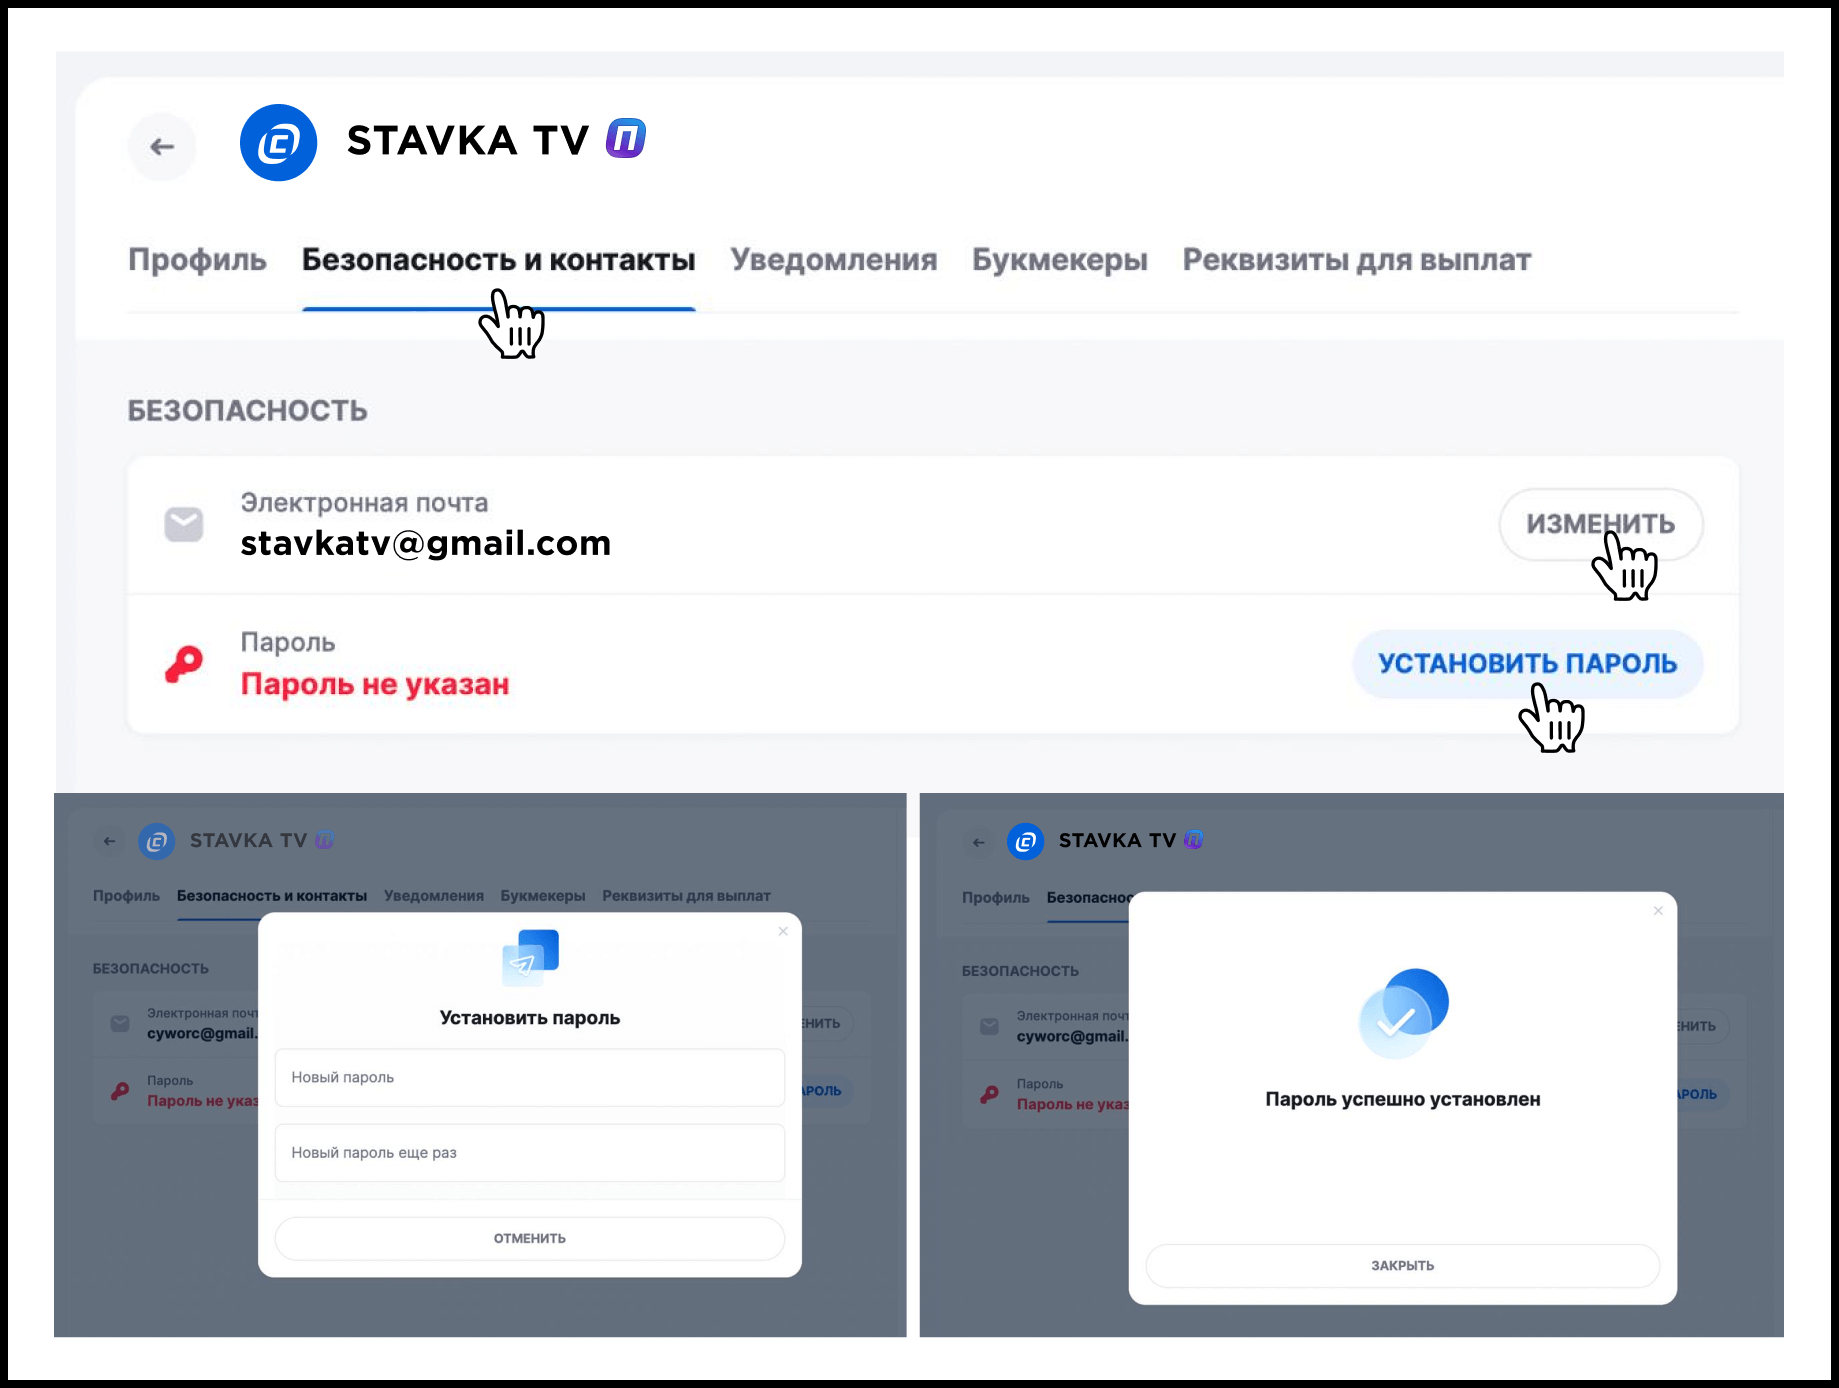Click the purple П badge next to STAVKA TV
Image resolution: width=1839 pixels, height=1388 pixels.
click(x=626, y=139)
